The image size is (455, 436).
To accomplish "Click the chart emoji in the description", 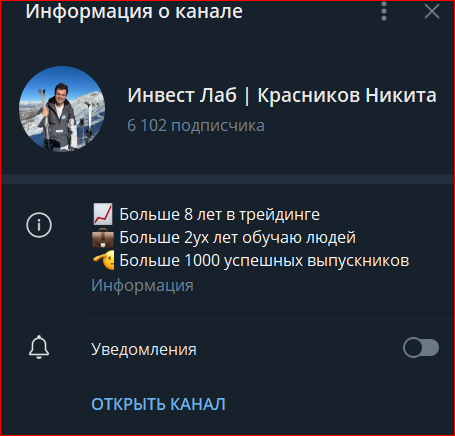I will (103, 214).
